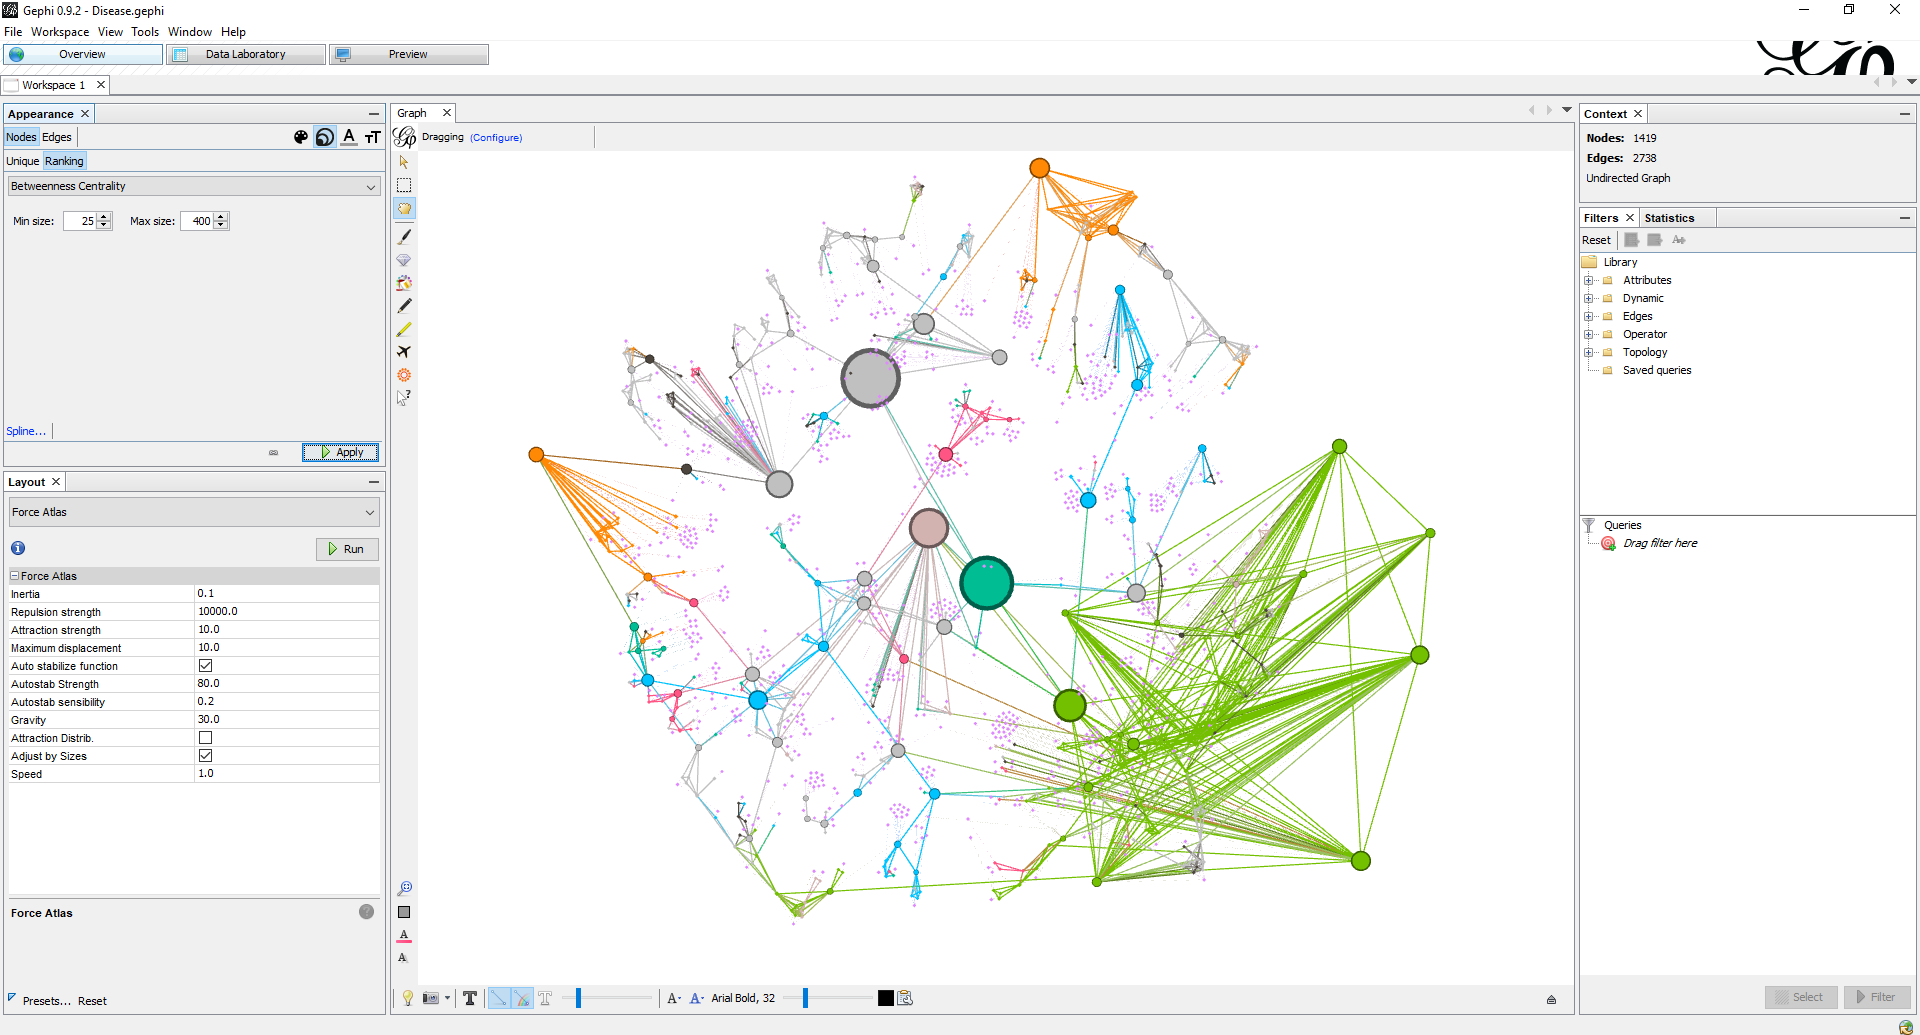Disable Adjust by Sizes

[x=205, y=755]
